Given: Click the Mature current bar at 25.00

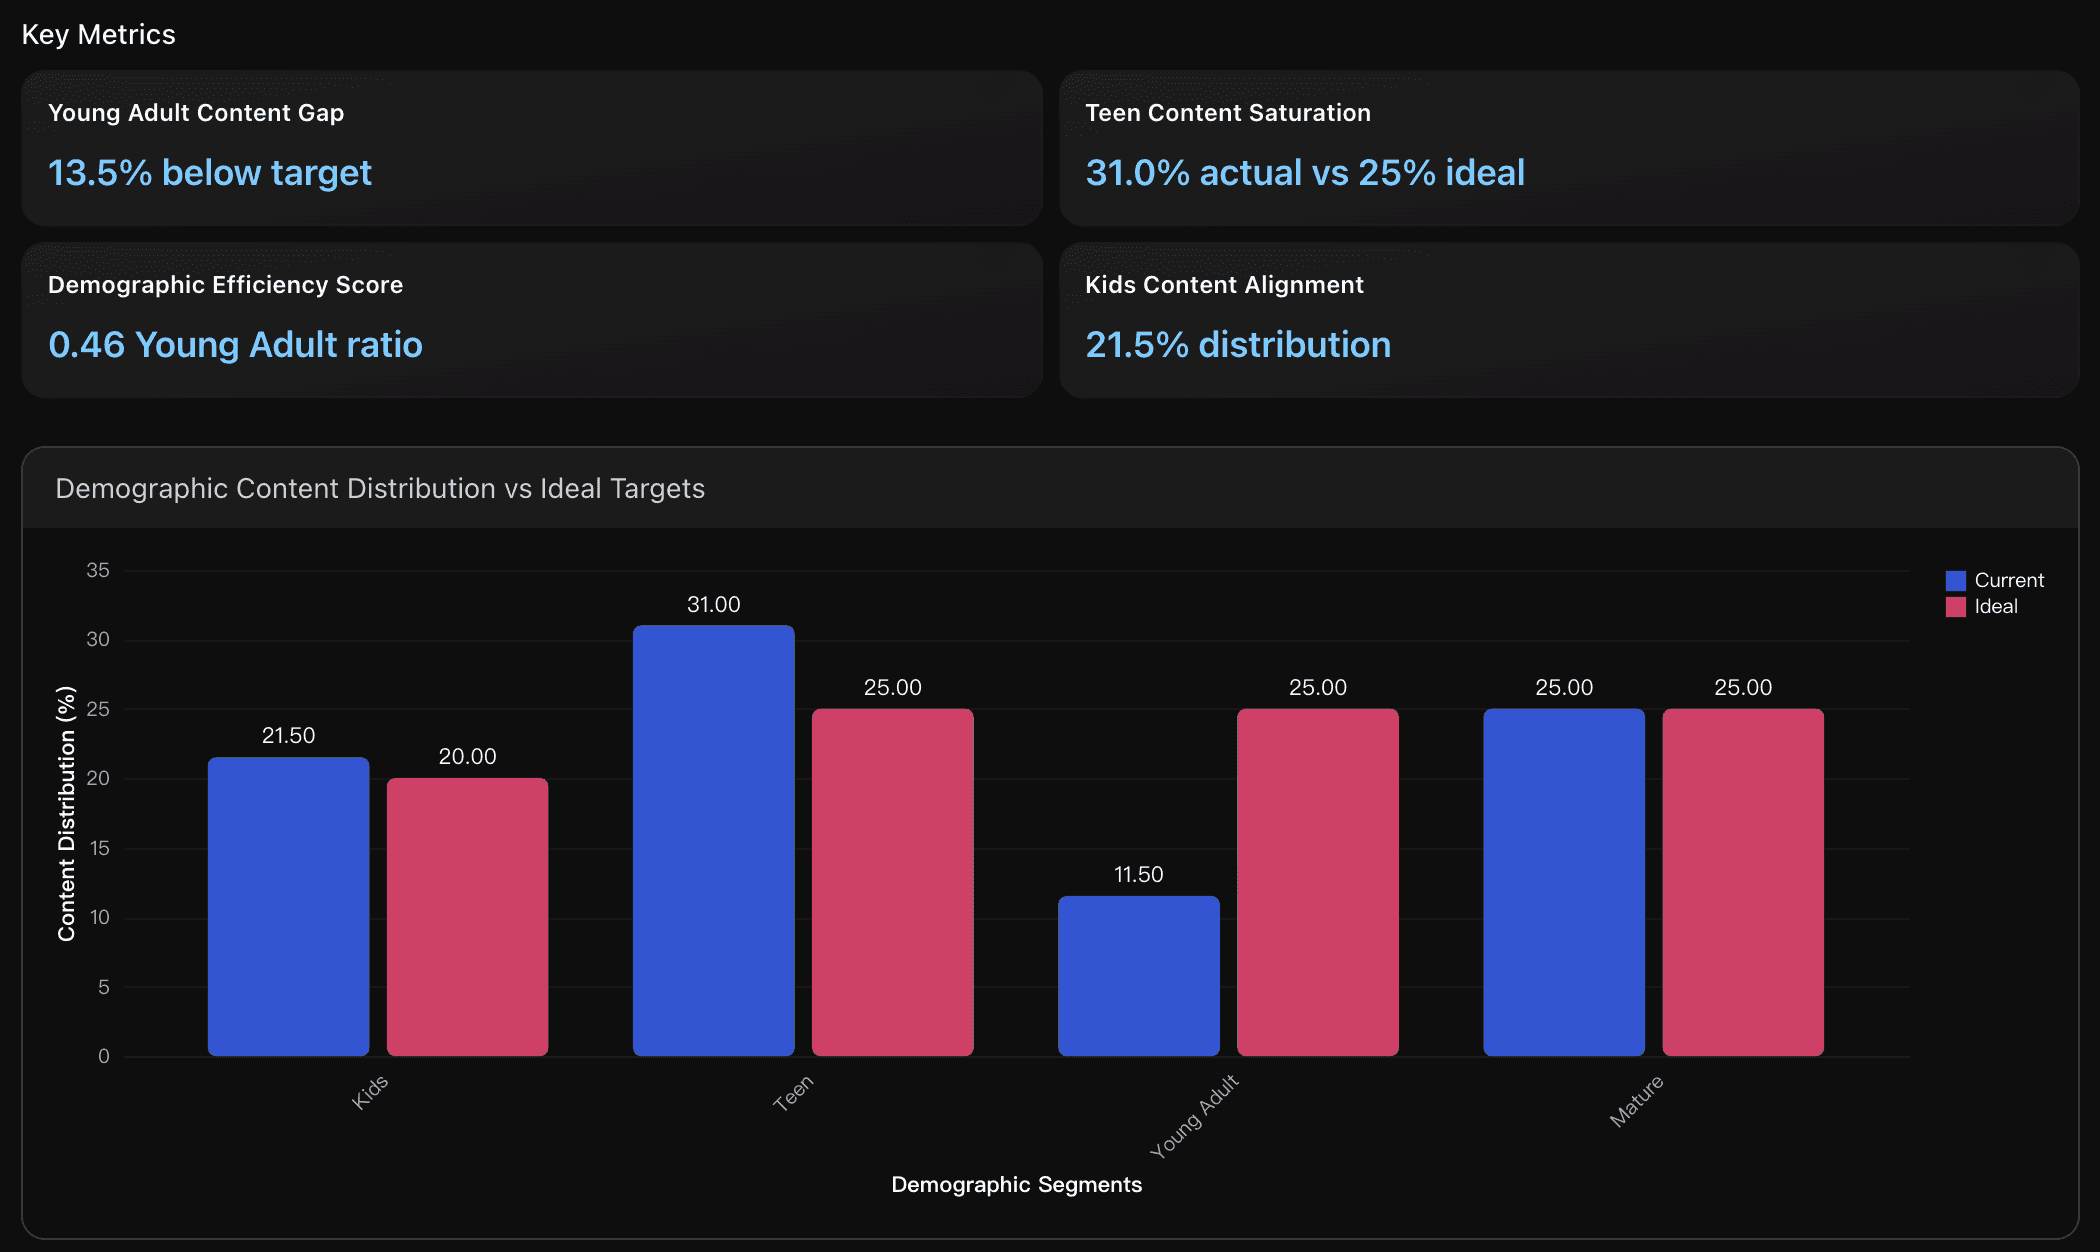Looking at the screenshot, I should [x=1563, y=880].
